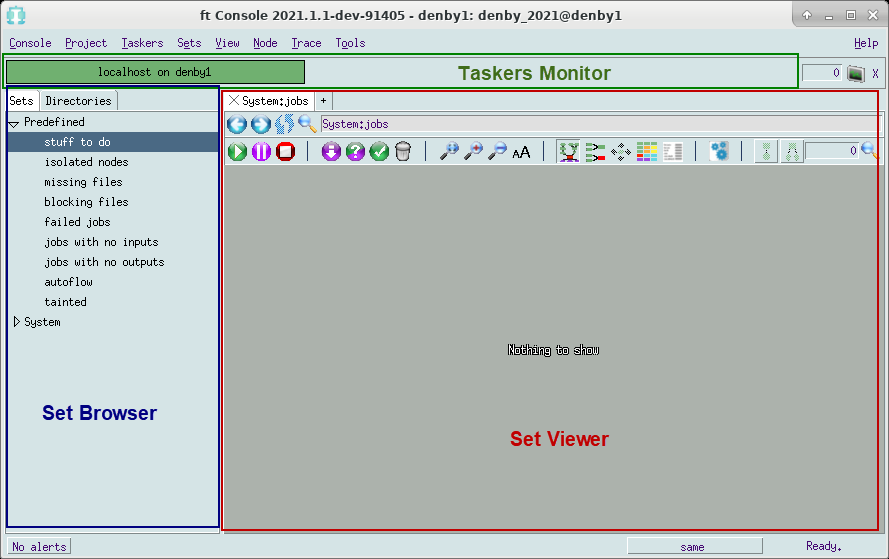Click the red Stop button

285,151
